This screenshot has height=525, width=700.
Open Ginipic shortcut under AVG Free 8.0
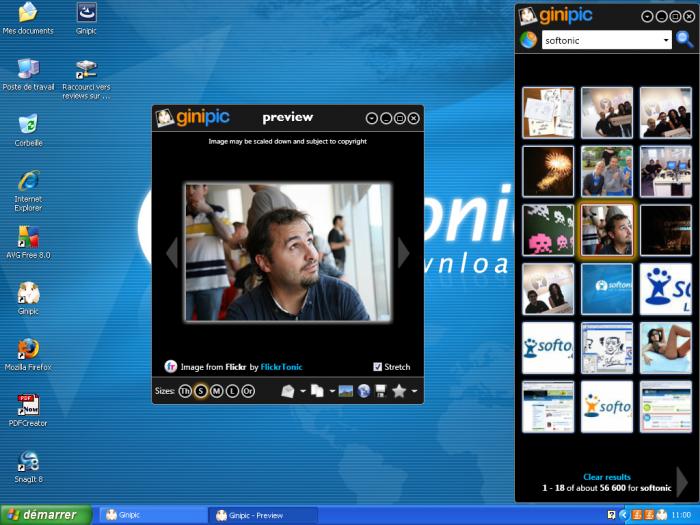pos(28,299)
